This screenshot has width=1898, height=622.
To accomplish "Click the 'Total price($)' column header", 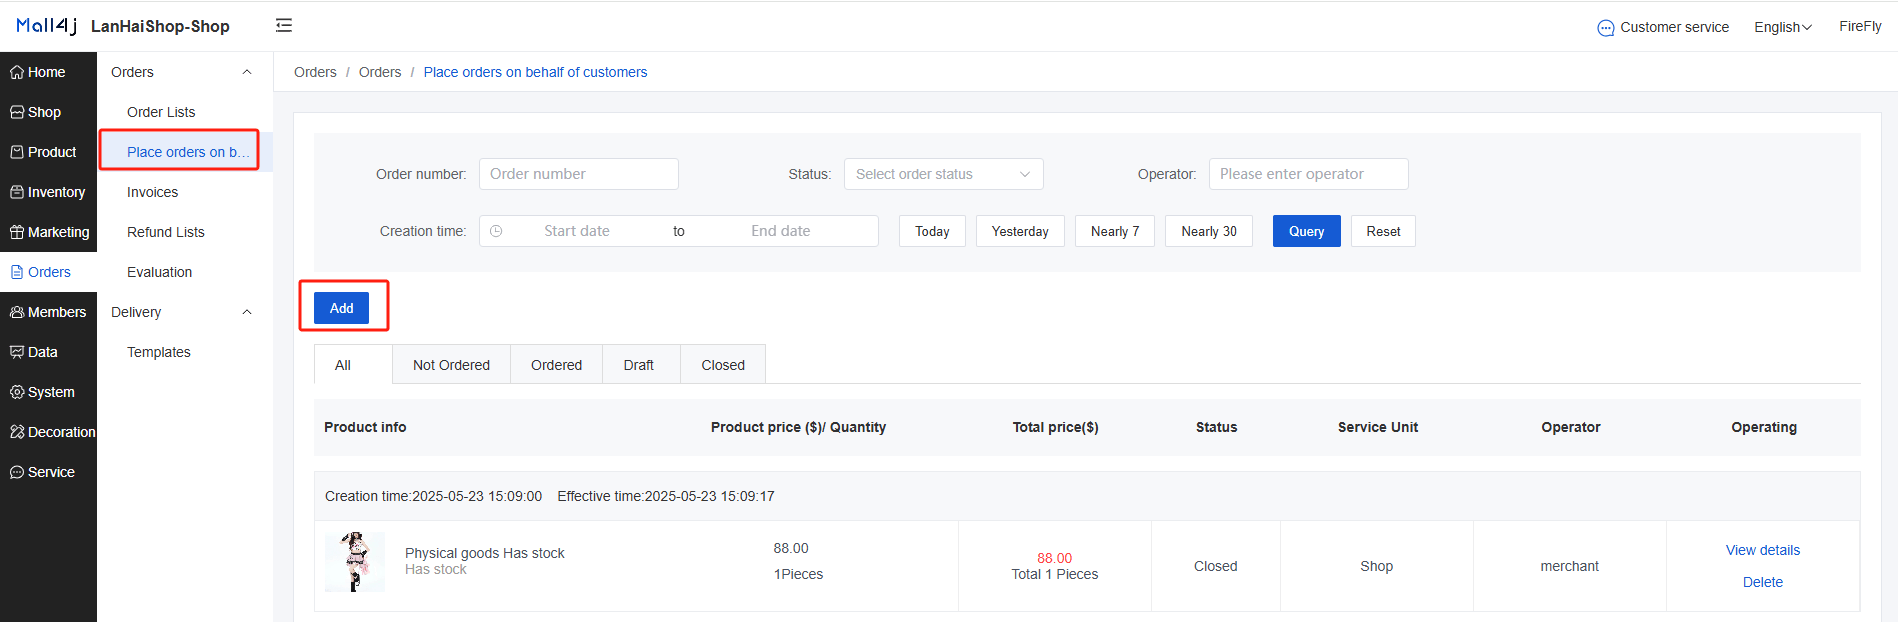I will [x=1055, y=427].
